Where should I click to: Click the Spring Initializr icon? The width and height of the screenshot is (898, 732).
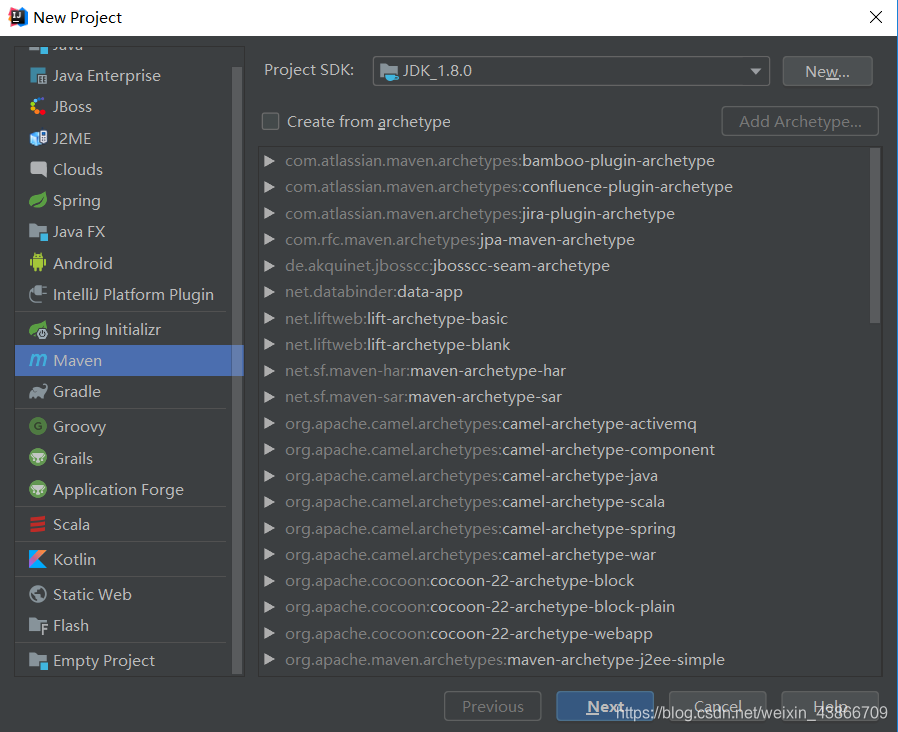(38, 330)
